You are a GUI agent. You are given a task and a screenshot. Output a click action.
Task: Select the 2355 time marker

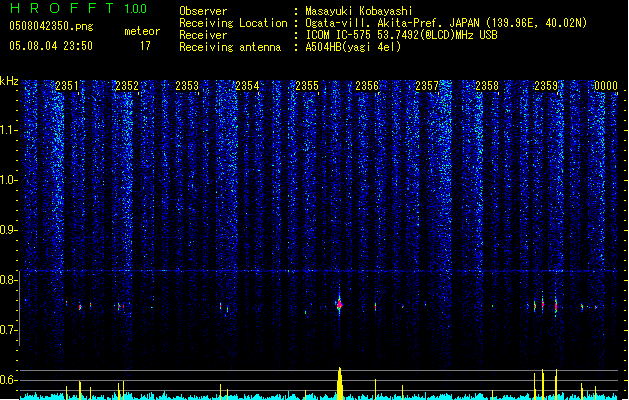(x=307, y=86)
